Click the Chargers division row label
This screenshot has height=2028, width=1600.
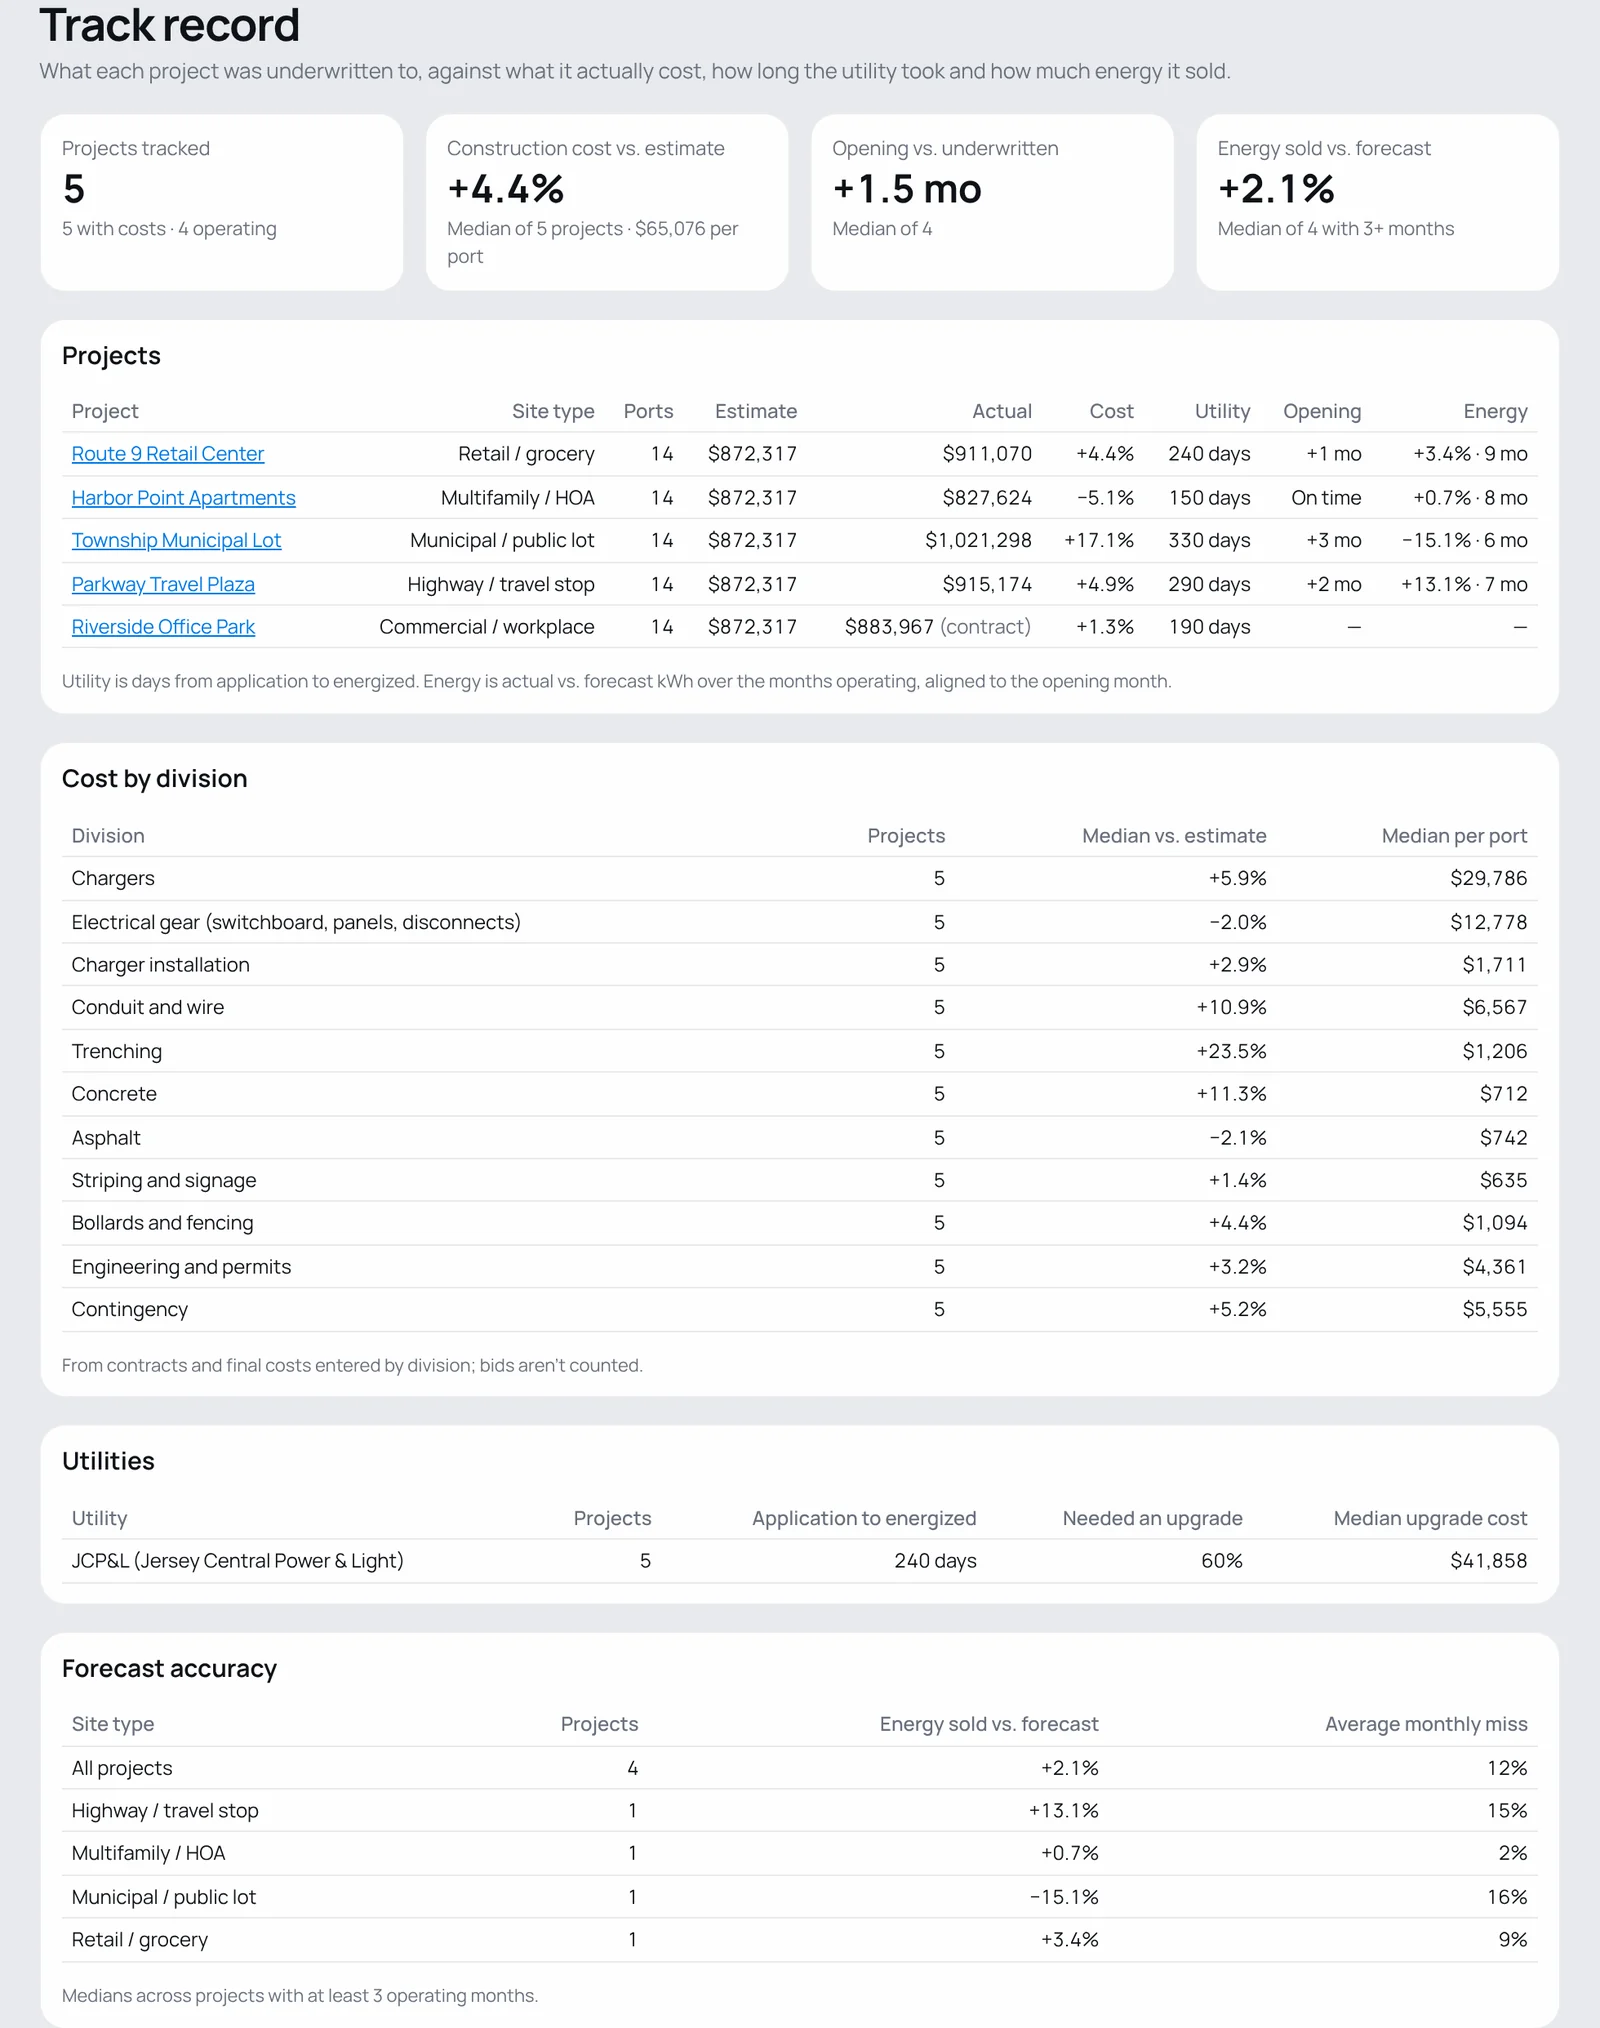click(113, 879)
